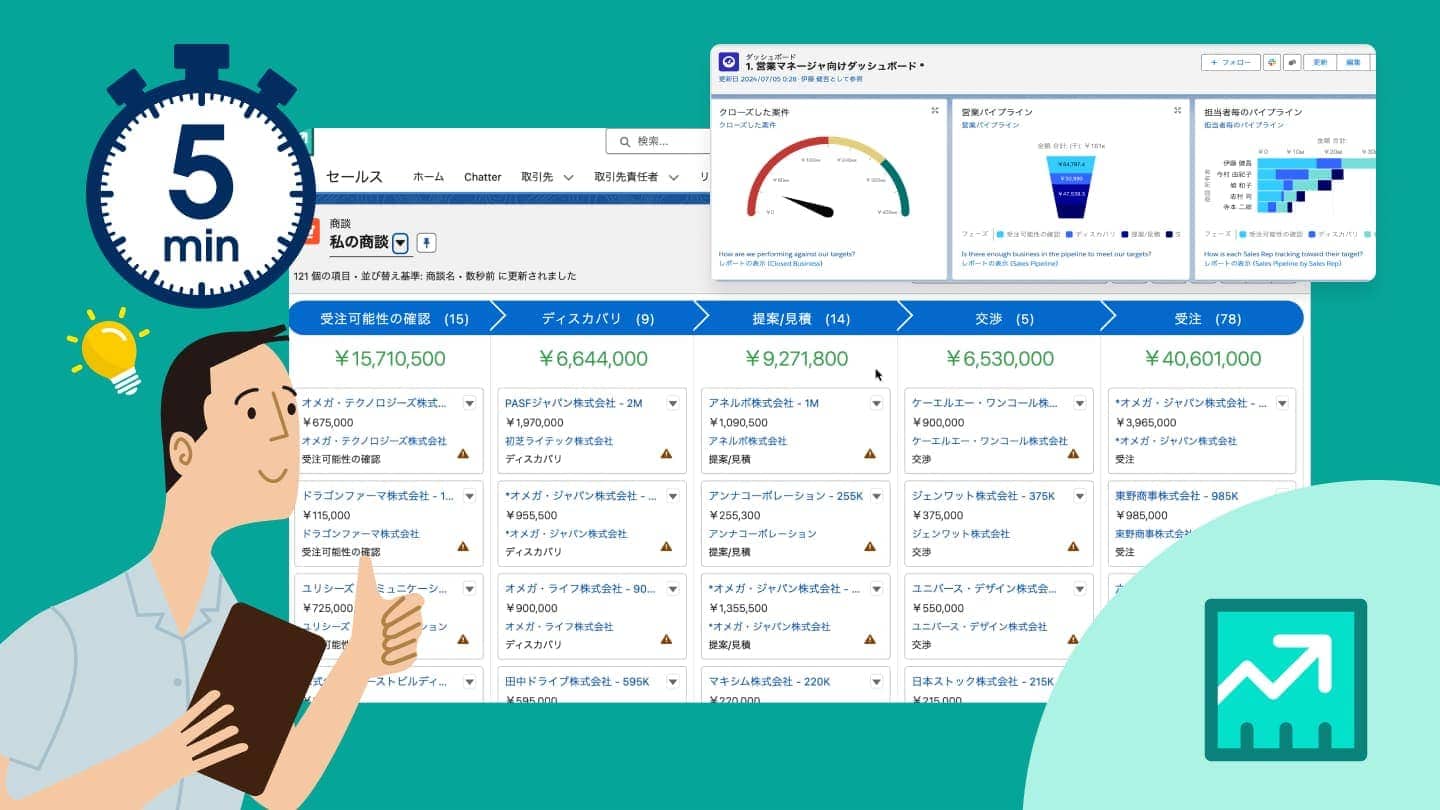This screenshot has height=810, width=1440.
Task: Go to the ホーム tab
Action: (428, 177)
